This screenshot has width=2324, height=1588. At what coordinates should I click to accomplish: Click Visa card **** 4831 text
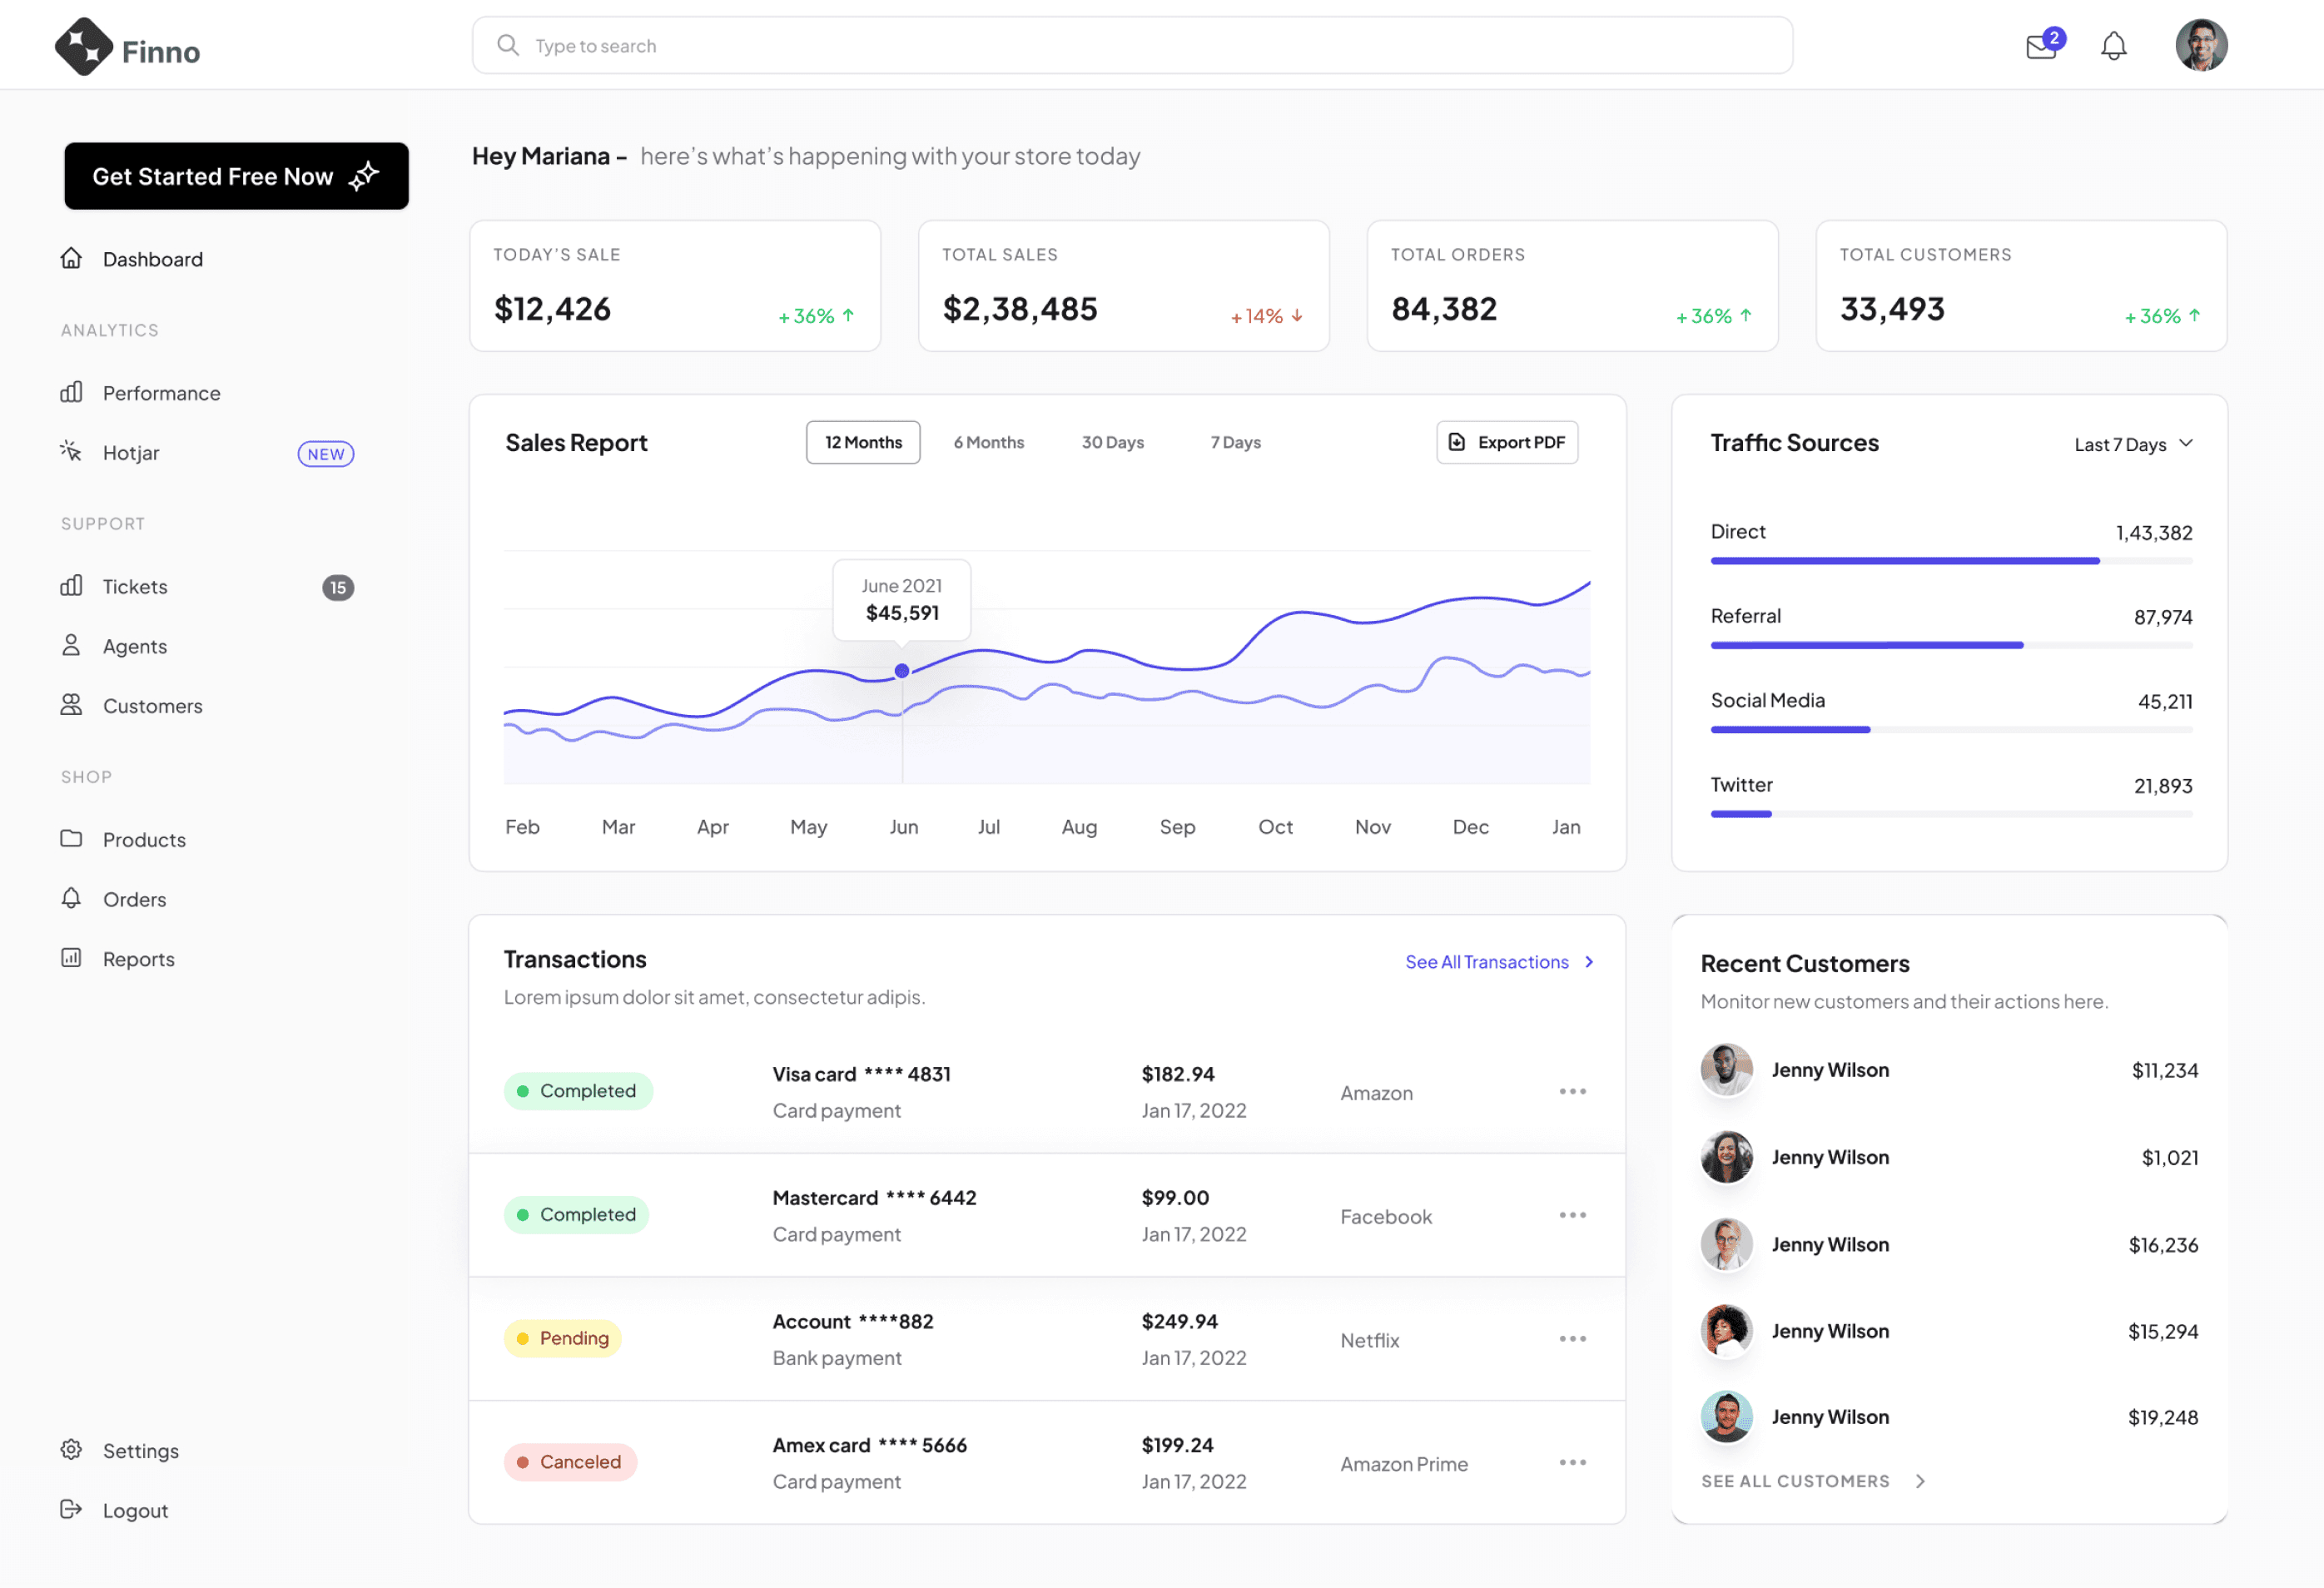pyautogui.click(x=861, y=1074)
